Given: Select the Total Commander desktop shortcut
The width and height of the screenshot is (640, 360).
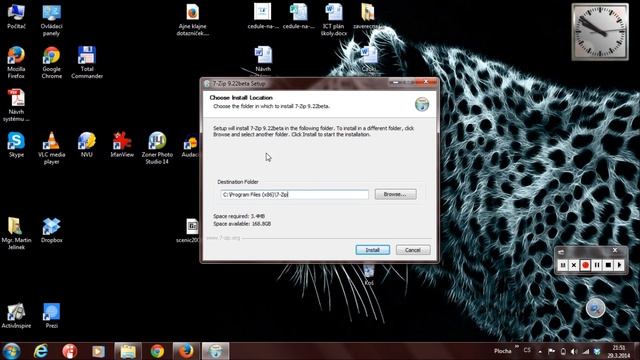Looking at the screenshot, I should 87,62.
